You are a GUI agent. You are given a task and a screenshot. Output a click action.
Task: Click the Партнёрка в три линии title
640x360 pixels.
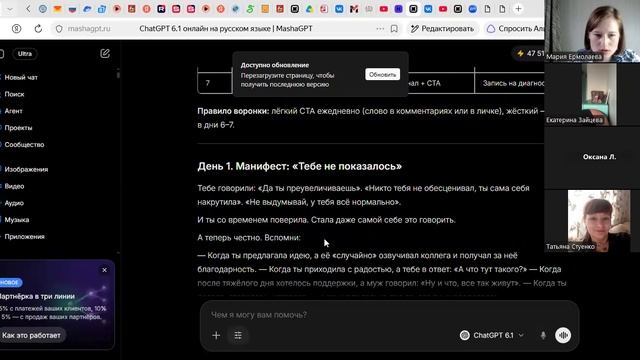pyautogui.click(x=37, y=296)
